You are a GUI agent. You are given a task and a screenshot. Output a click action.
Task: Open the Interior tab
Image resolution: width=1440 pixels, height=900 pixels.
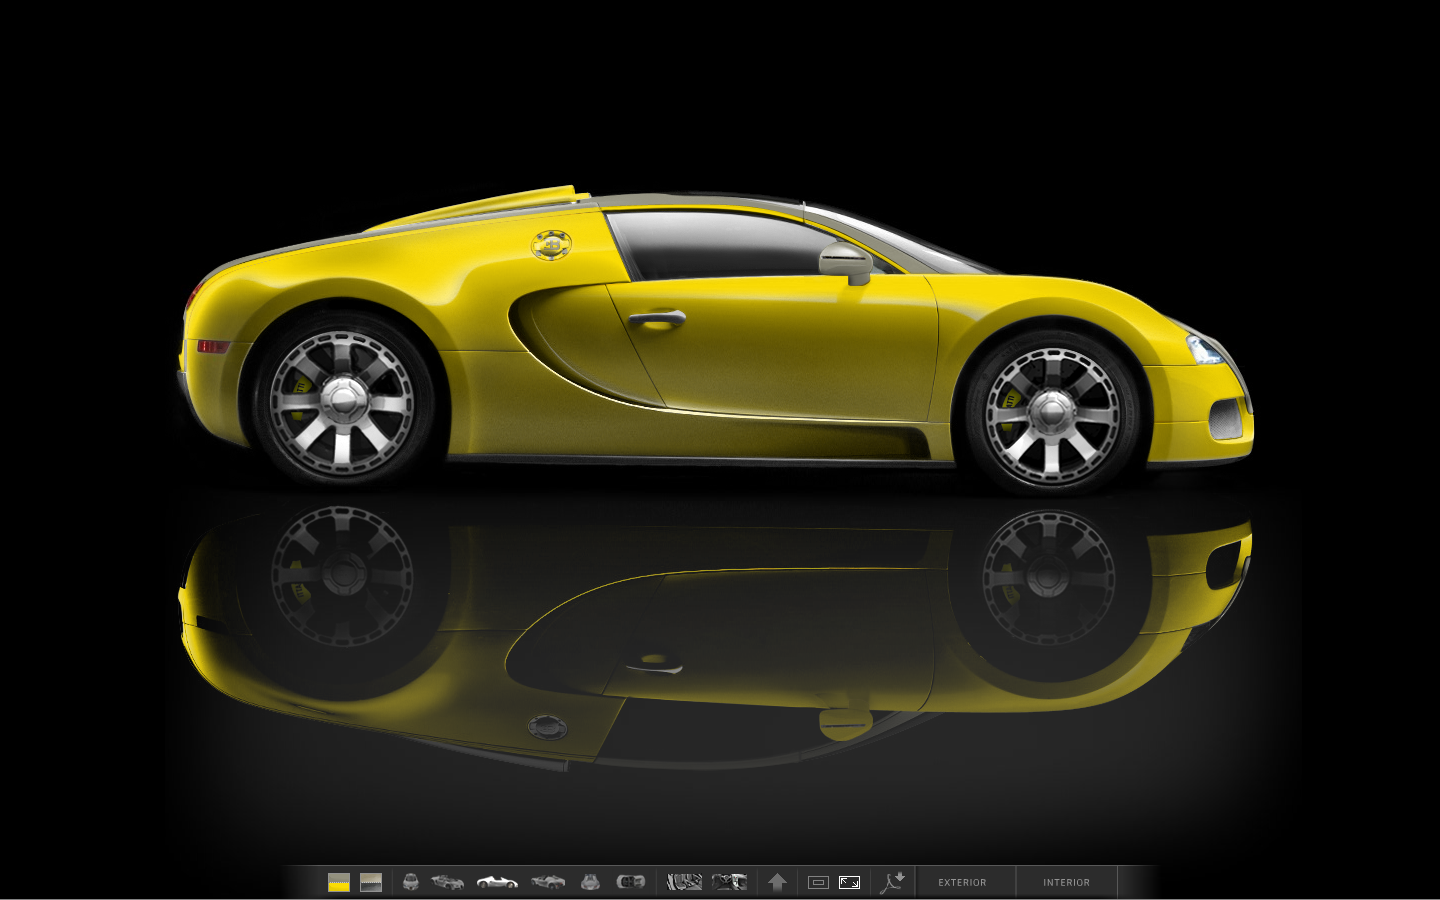coord(1066,882)
